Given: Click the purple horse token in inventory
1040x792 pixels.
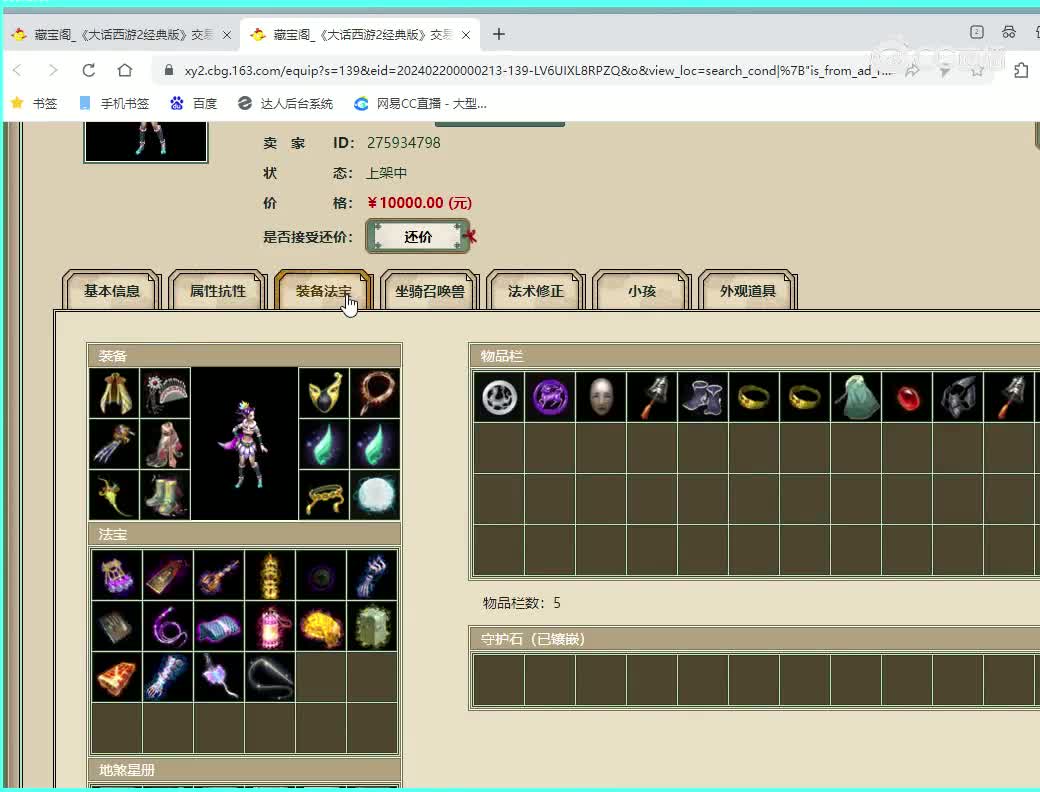Looking at the screenshot, I should click(550, 397).
